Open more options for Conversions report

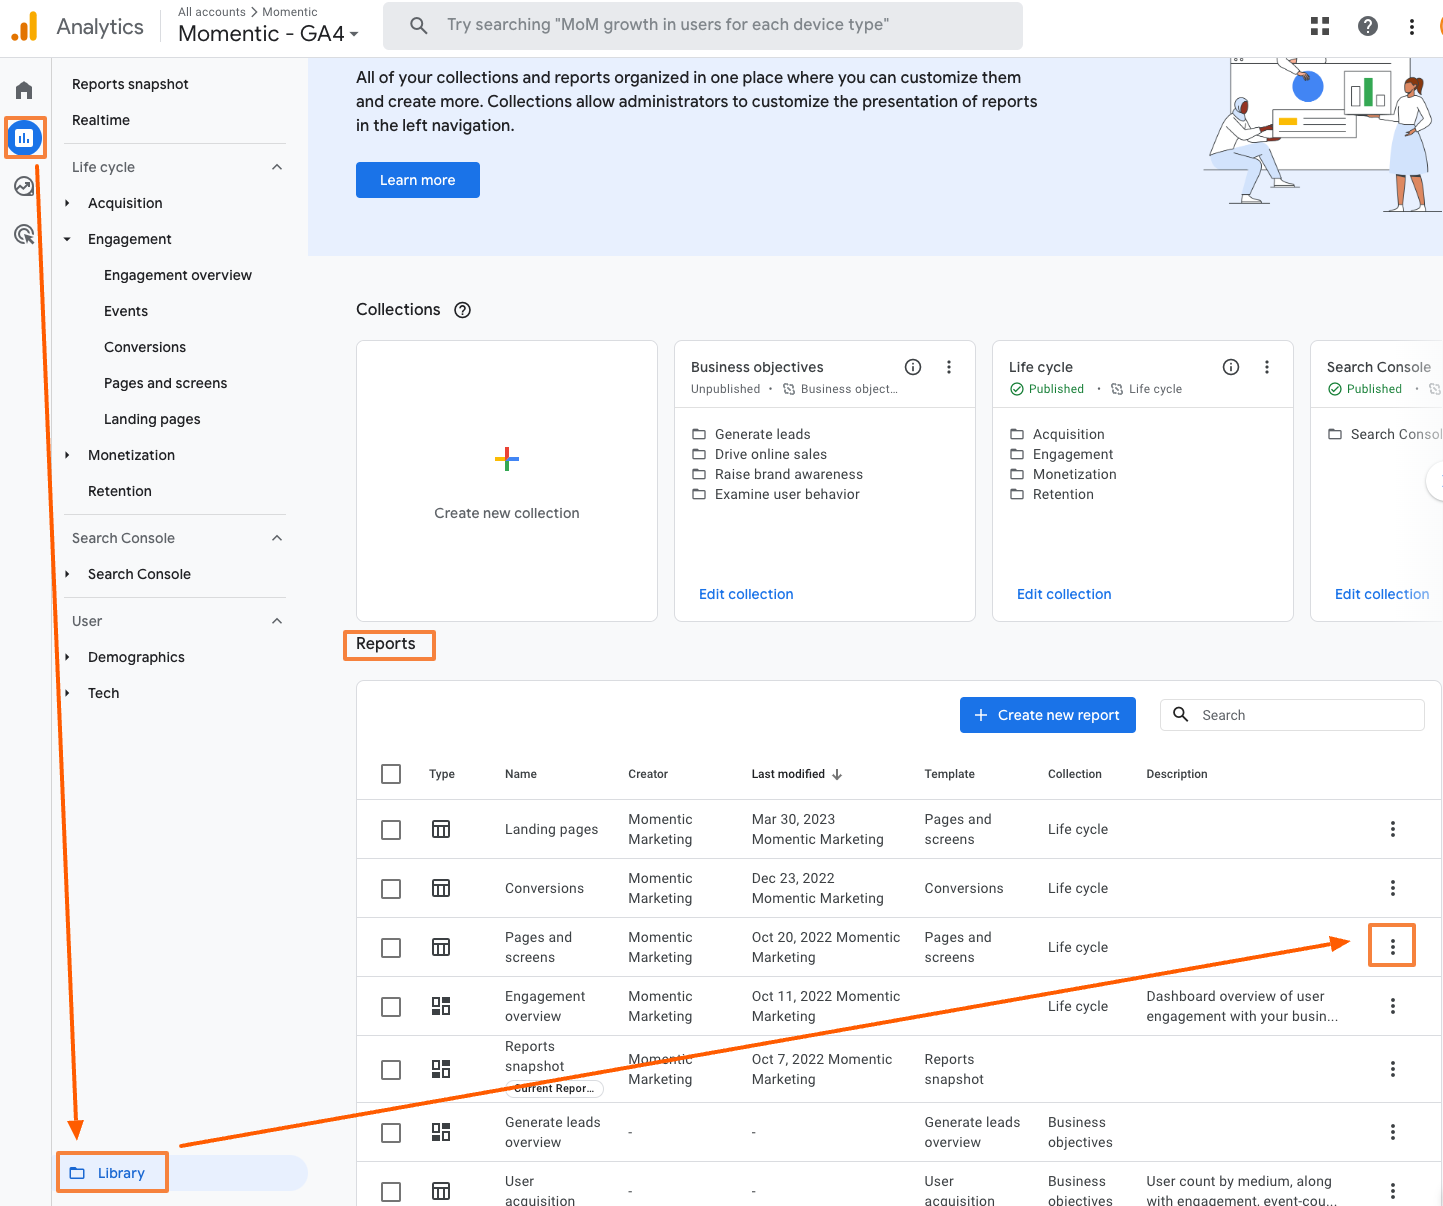(x=1393, y=888)
